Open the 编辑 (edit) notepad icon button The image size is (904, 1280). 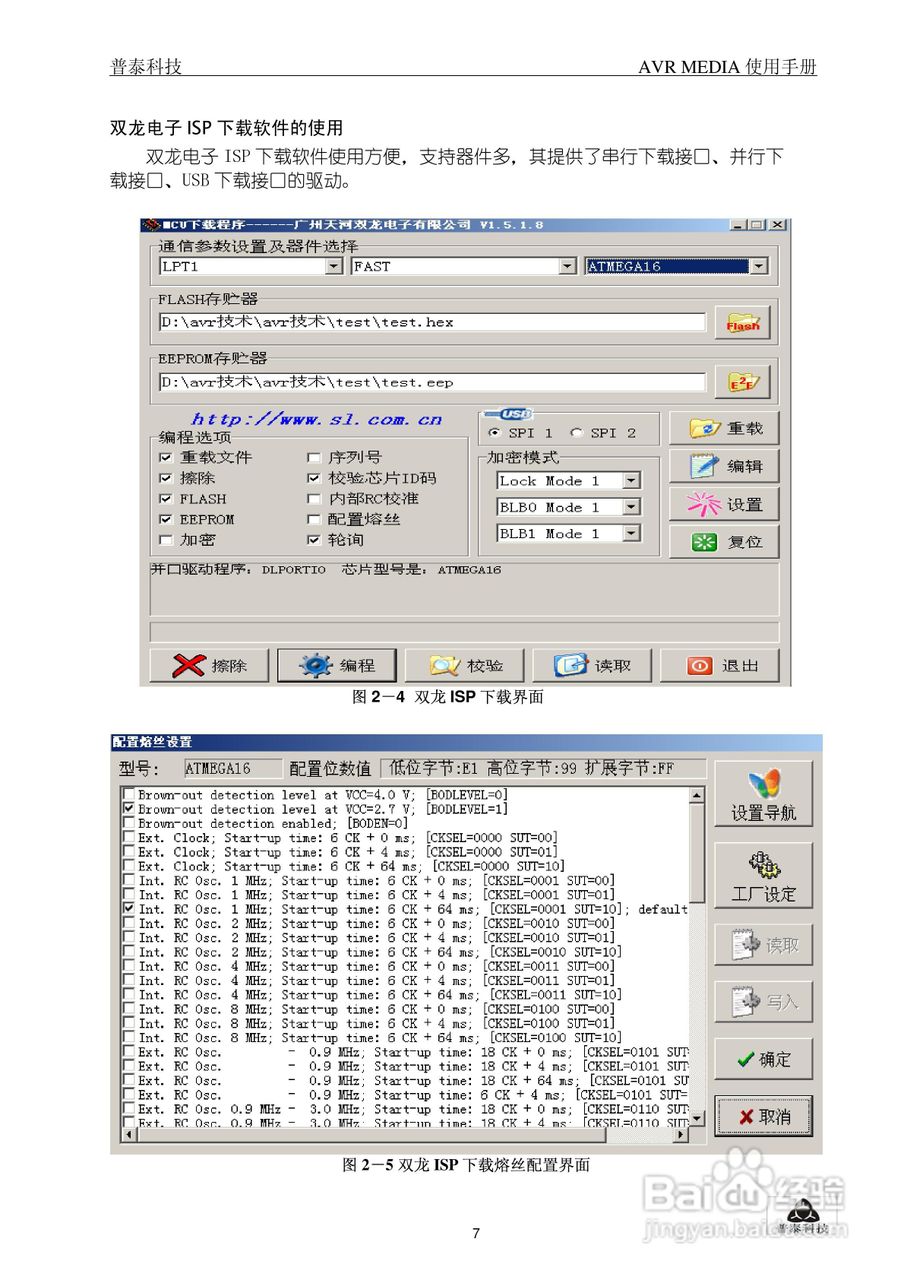tap(723, 465)
